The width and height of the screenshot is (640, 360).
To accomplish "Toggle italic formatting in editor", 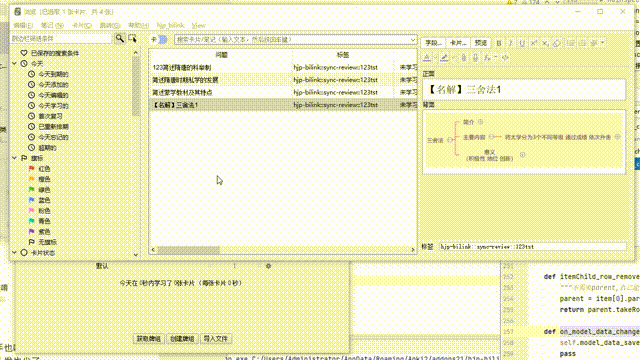I will tap(510, 43).
